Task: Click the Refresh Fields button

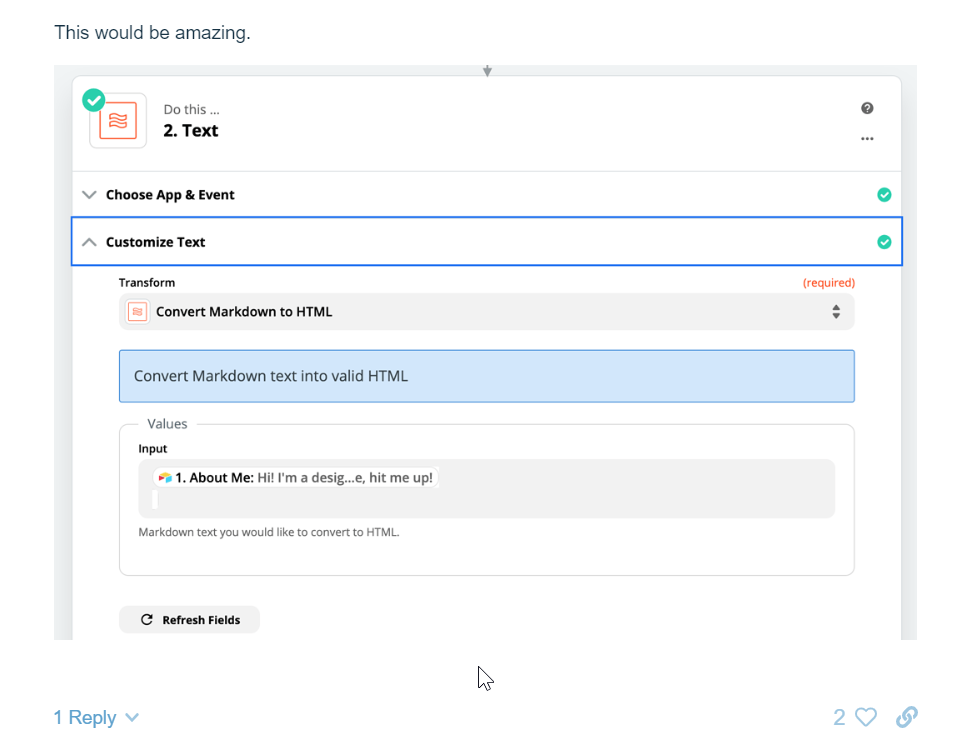Action: coord(189,619)
